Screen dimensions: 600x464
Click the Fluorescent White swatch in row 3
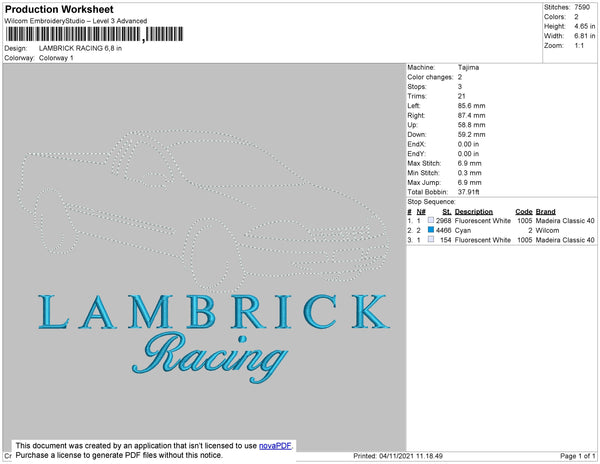pos(431,239)
